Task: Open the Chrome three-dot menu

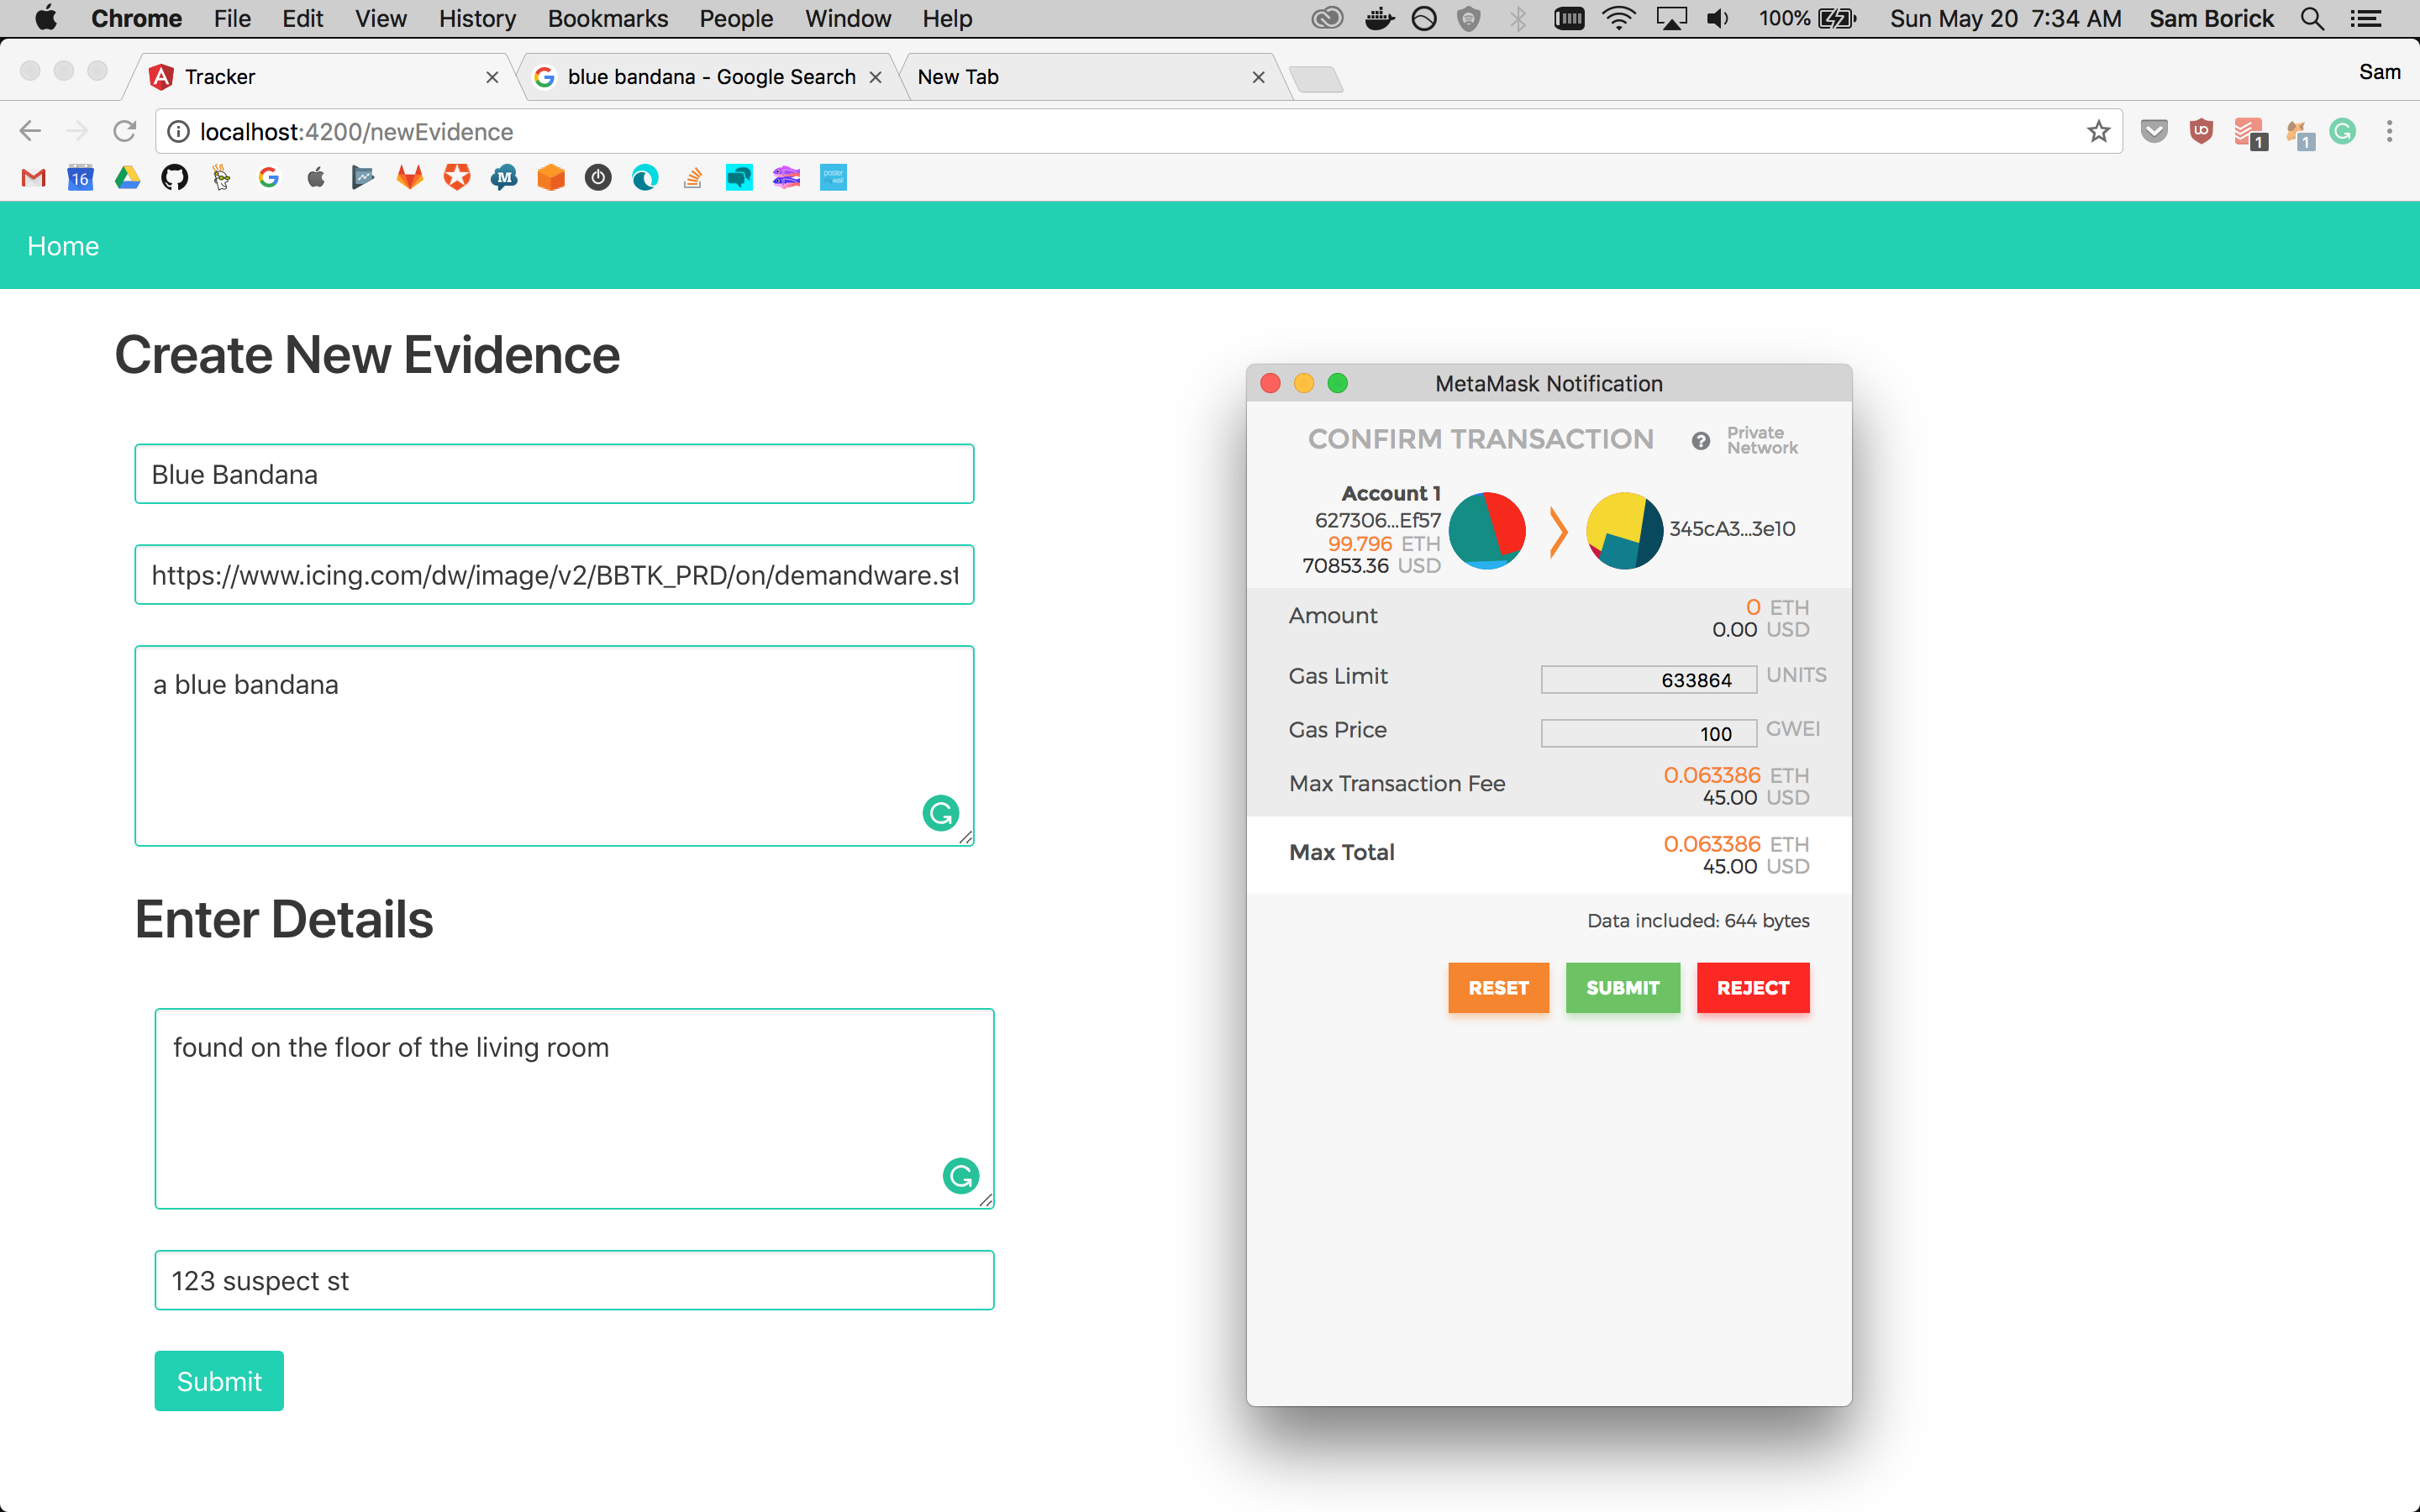Action: [x=2389, y=132]
